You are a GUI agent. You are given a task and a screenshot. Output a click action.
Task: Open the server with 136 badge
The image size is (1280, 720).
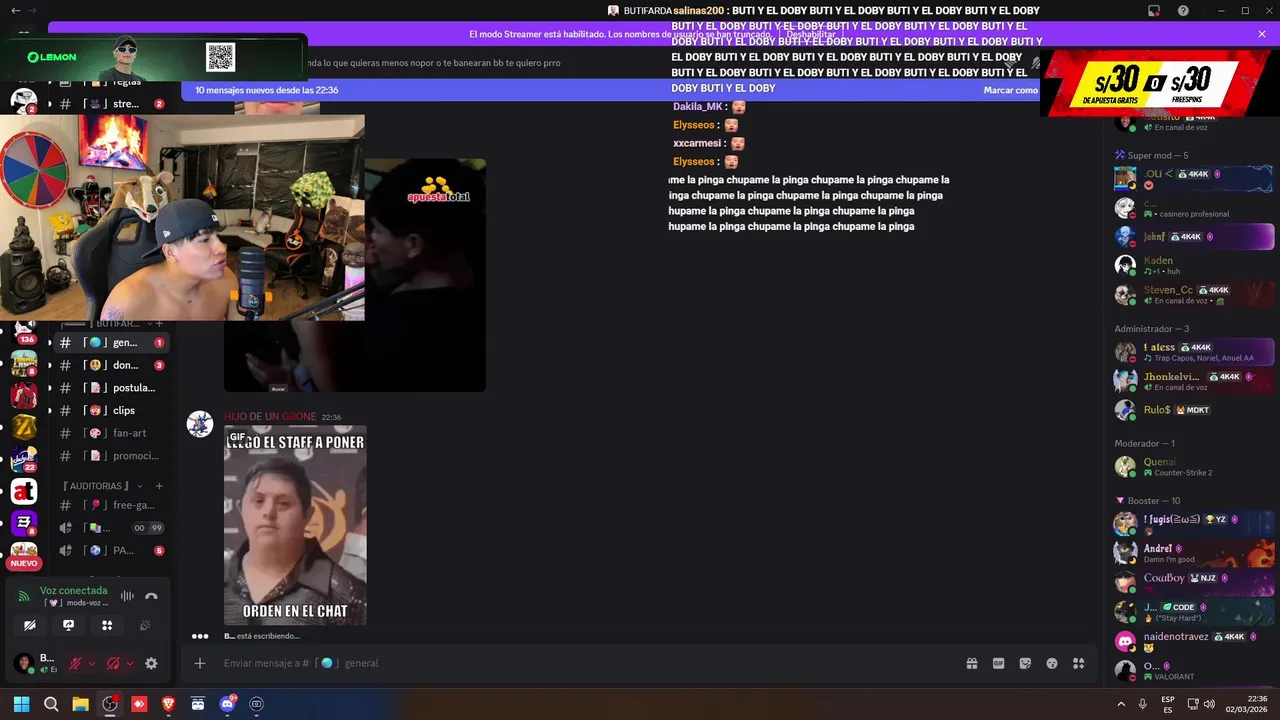pos(24,331)
